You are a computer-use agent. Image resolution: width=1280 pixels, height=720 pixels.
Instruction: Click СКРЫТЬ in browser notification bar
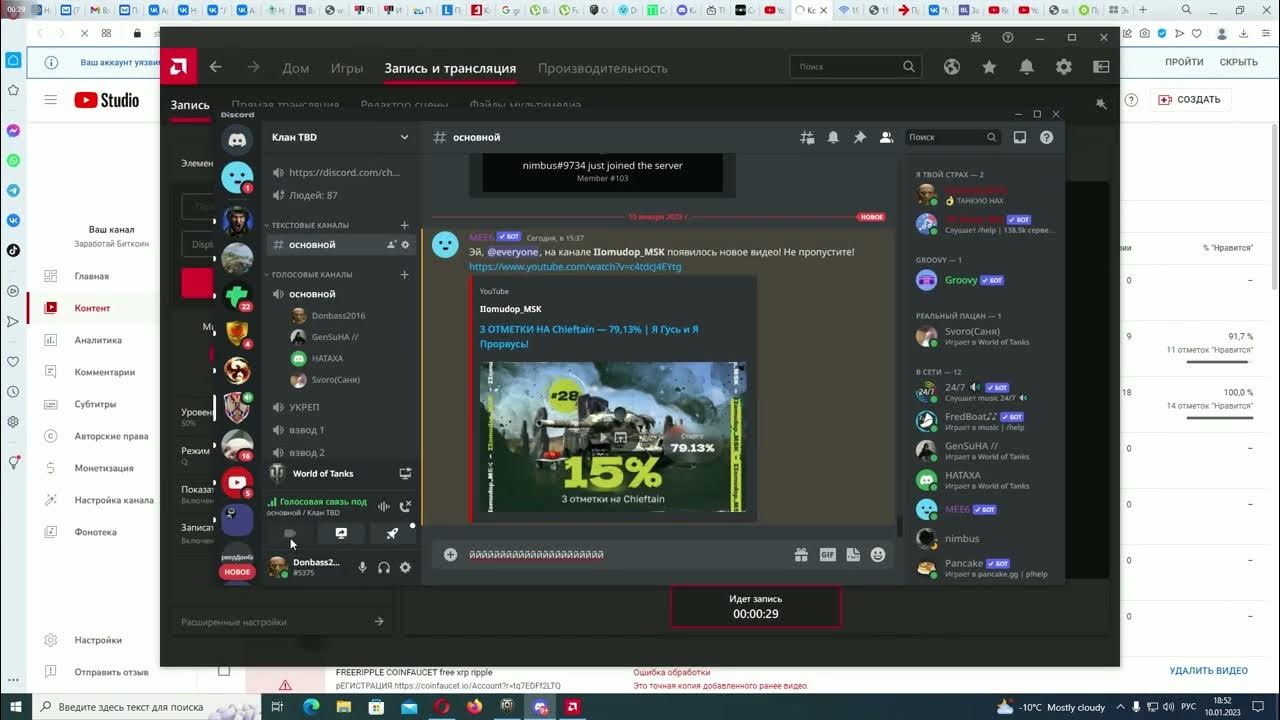1238,62
